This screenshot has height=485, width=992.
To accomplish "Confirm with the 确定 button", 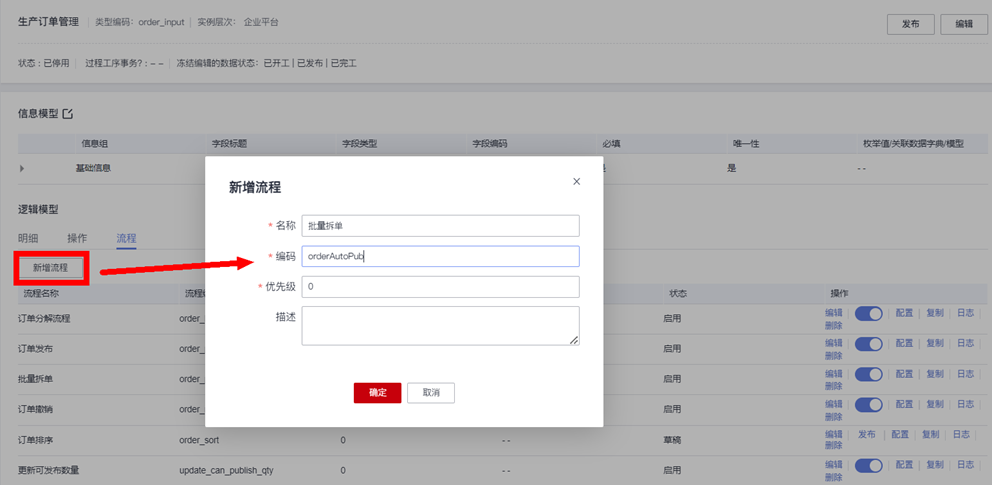I will 378,393.
